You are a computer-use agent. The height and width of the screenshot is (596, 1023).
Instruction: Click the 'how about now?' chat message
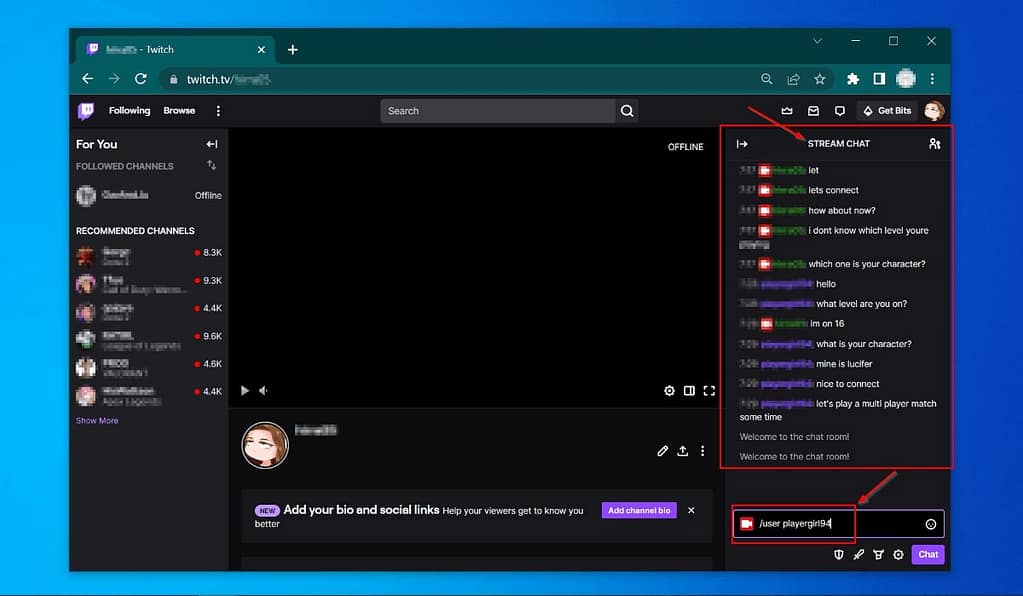coord(842,211)
